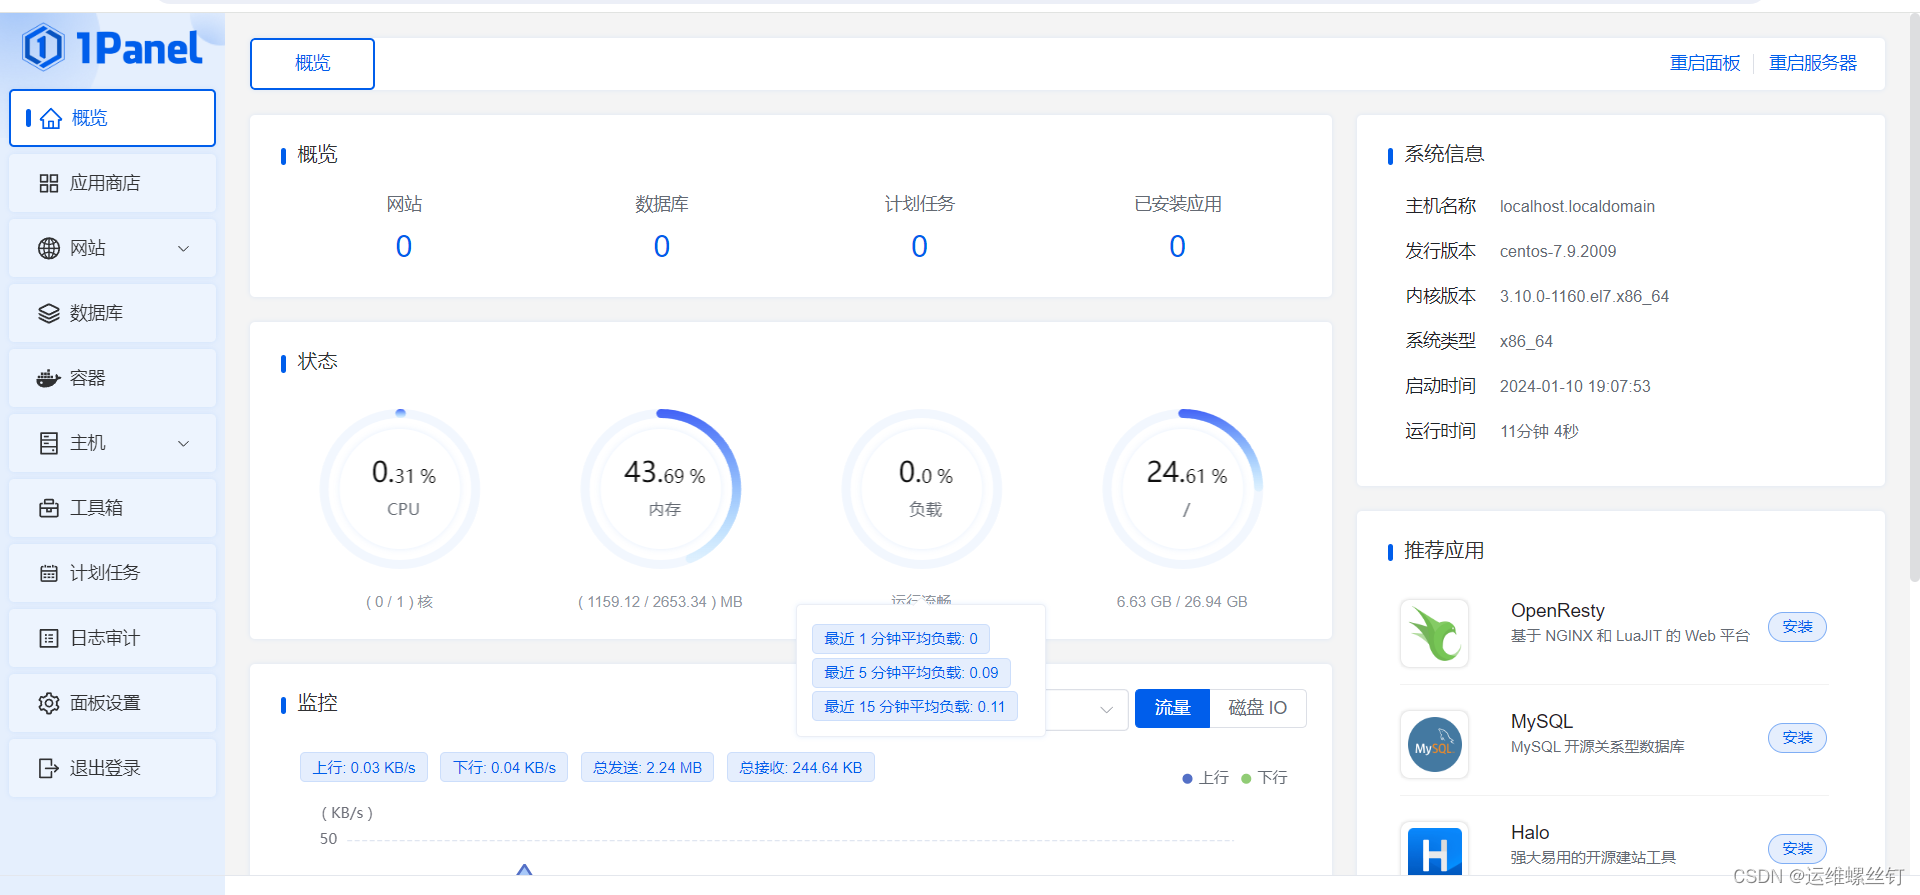
Task: Switch monitor to 磁盘 IO tab
Action: tap(1258, 708)
